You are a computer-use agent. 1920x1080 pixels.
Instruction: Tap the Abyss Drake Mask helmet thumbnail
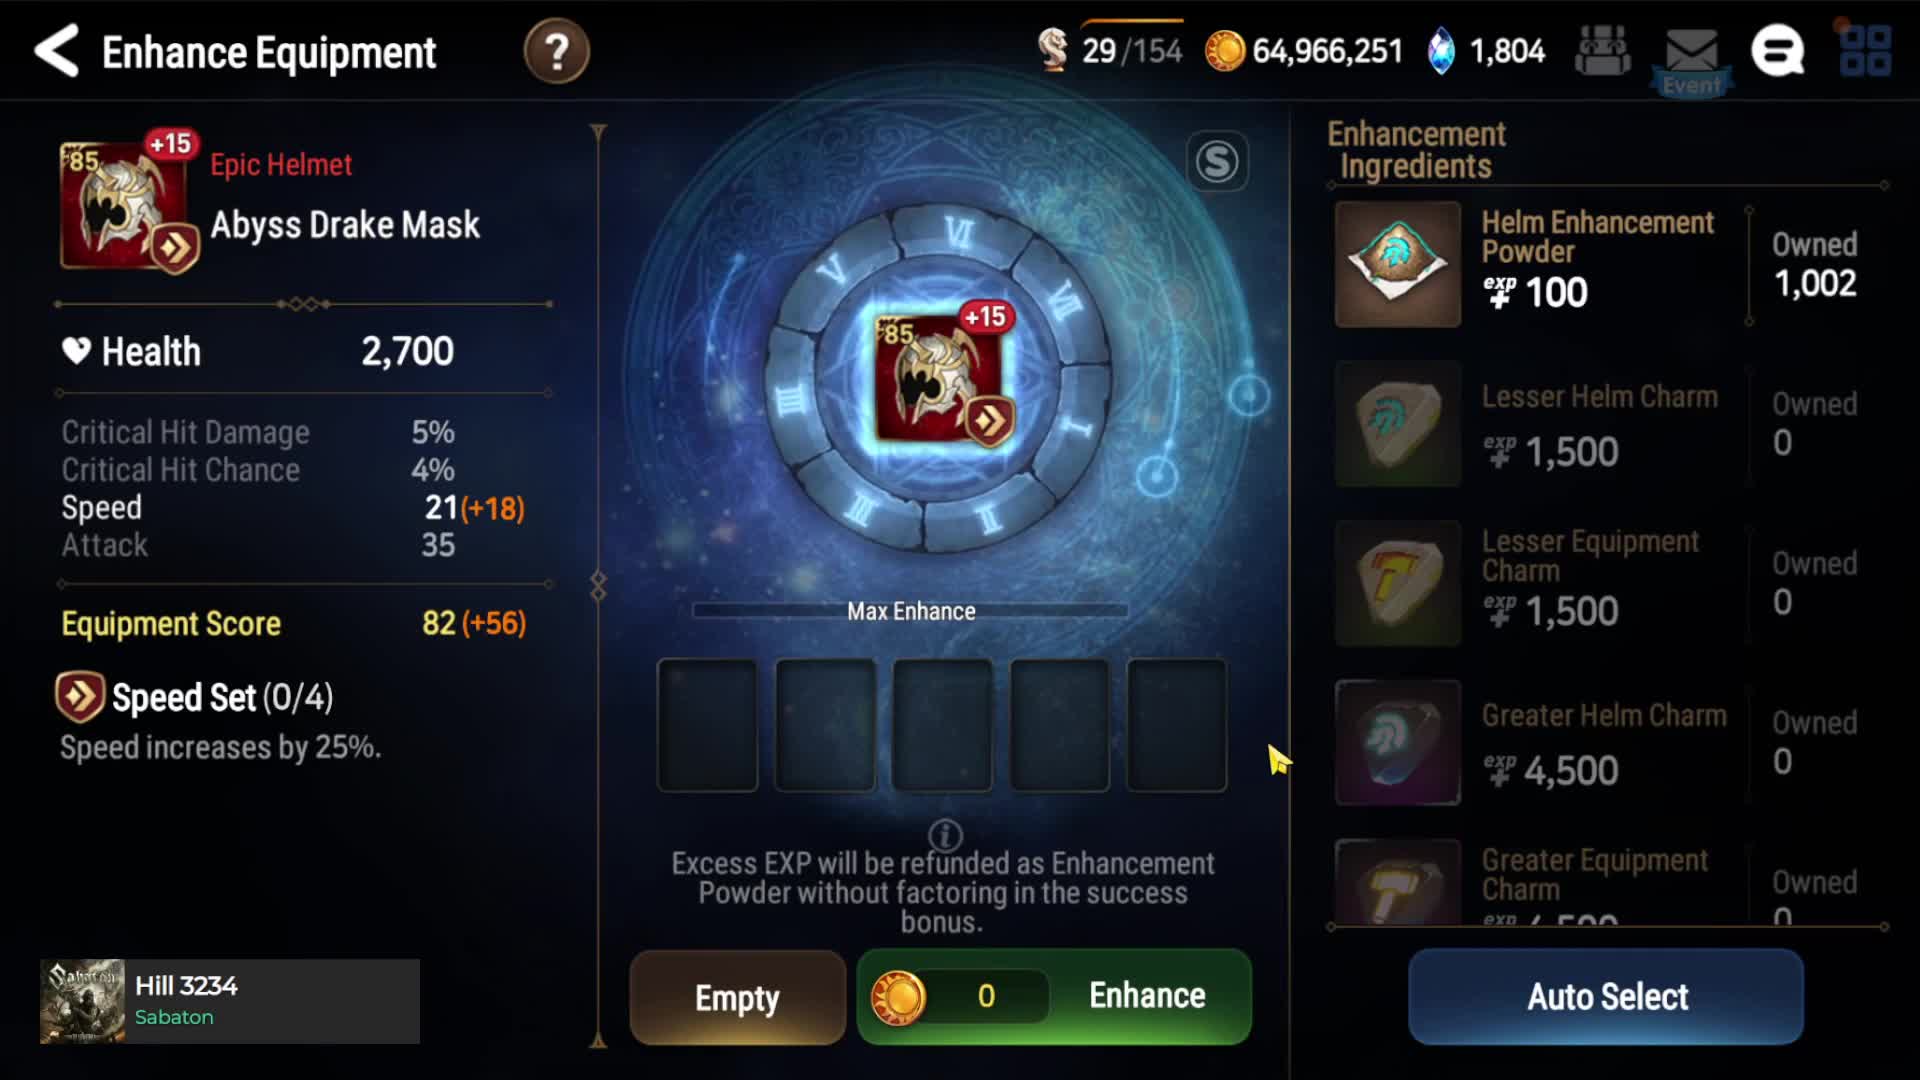click(x=127, y=205)
